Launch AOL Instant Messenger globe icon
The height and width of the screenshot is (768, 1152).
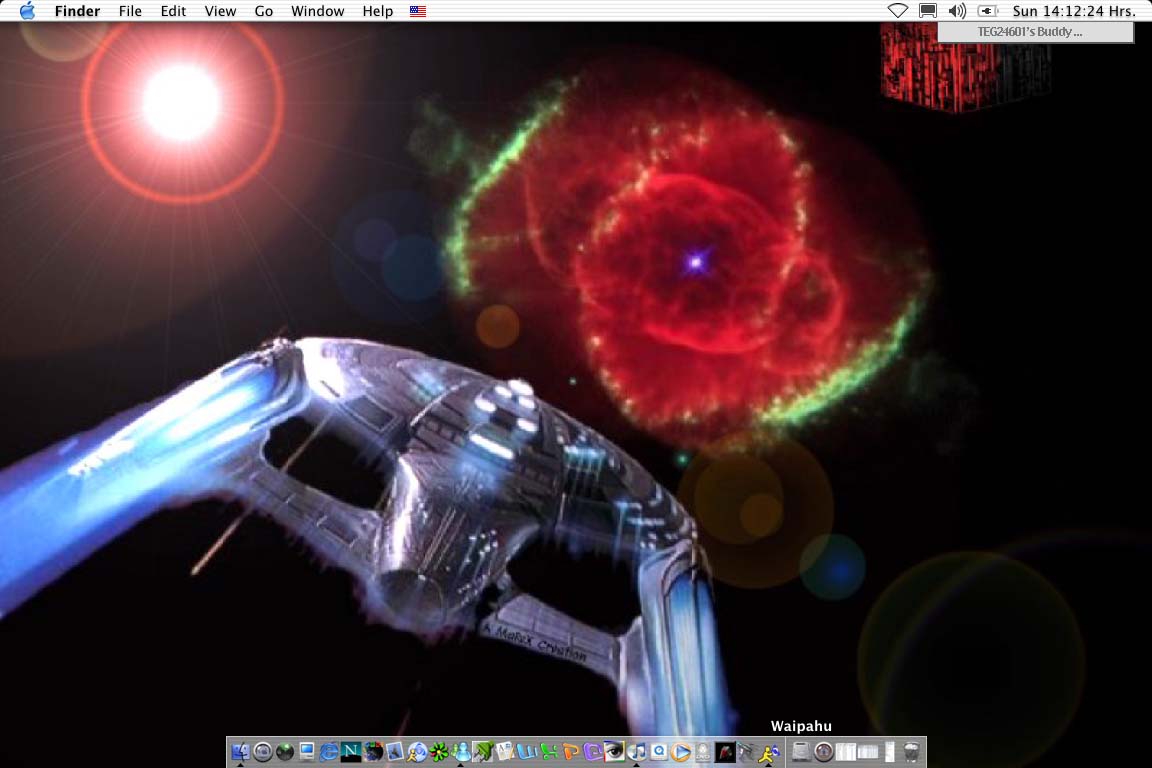coord(417,752)
